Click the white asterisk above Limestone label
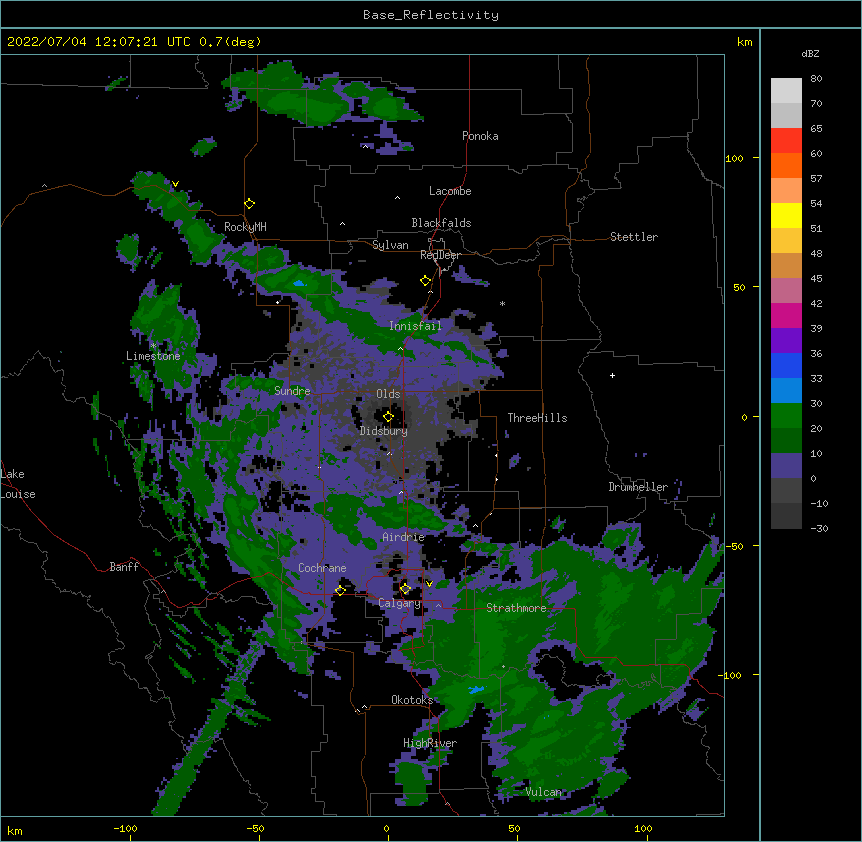Screen dimensions: 862x842 point(153,346)
